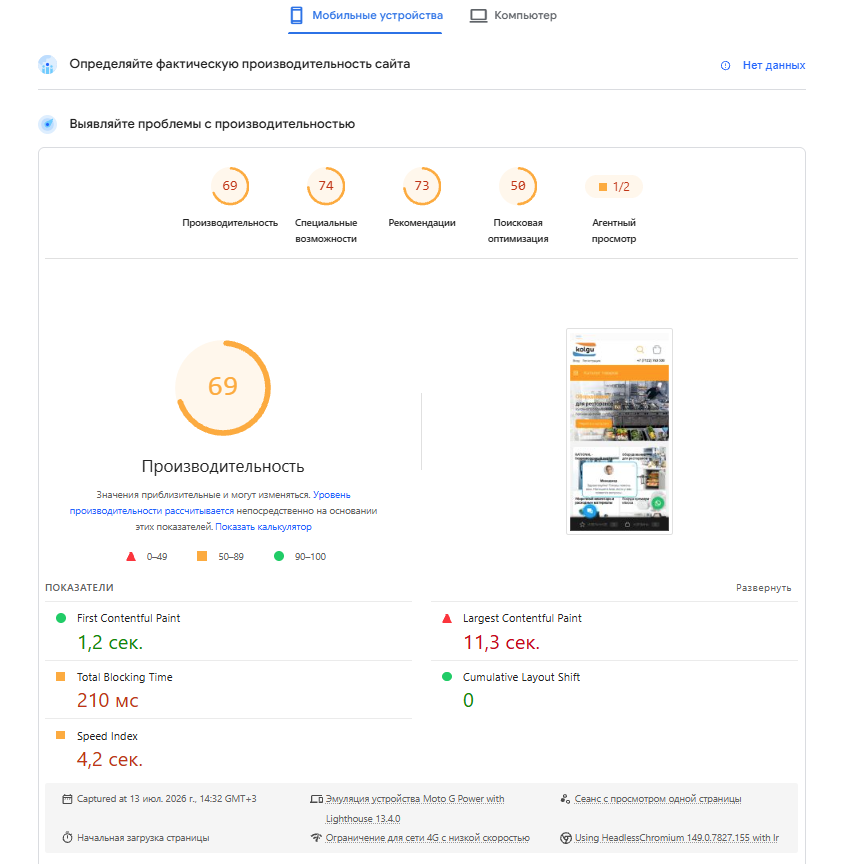This screenshot has width=845, height=864.
Task: Click the Chromium browser icon
Action: tap(566, 838)
